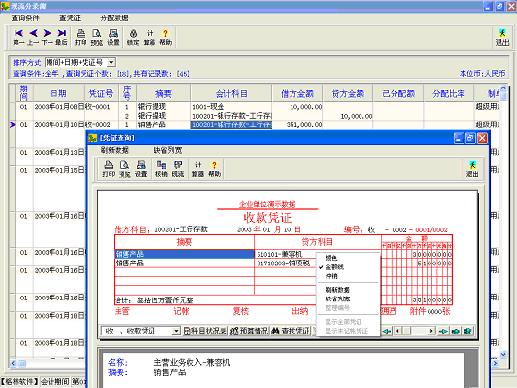
Task: Open Help in voucher query toolbar
Action: [214, 169]
